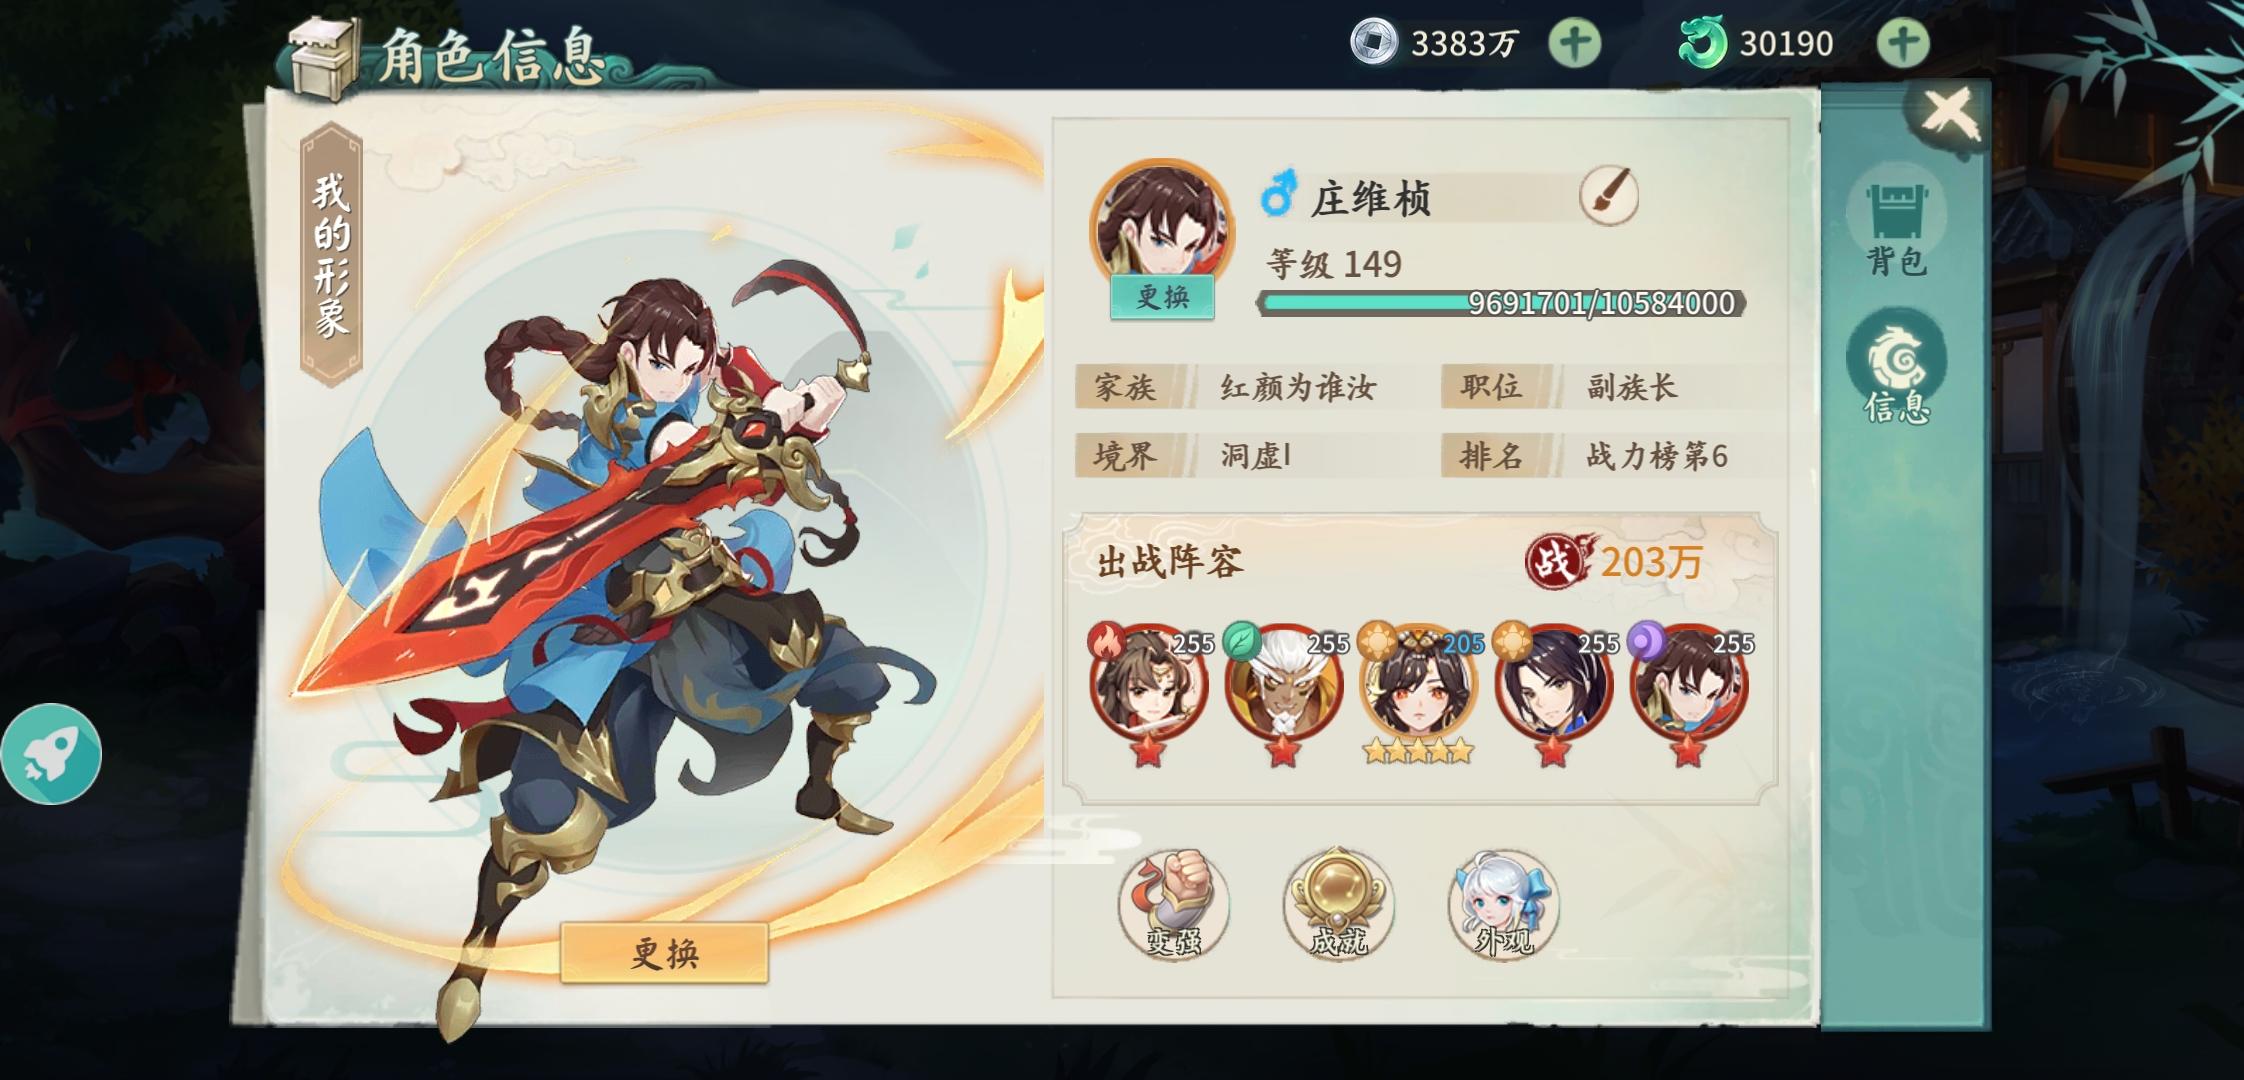Open the 外观 appearance icon
Image resolution: width=2244 pixels, height=1080 pixels.
click(x=1503, y=904)
